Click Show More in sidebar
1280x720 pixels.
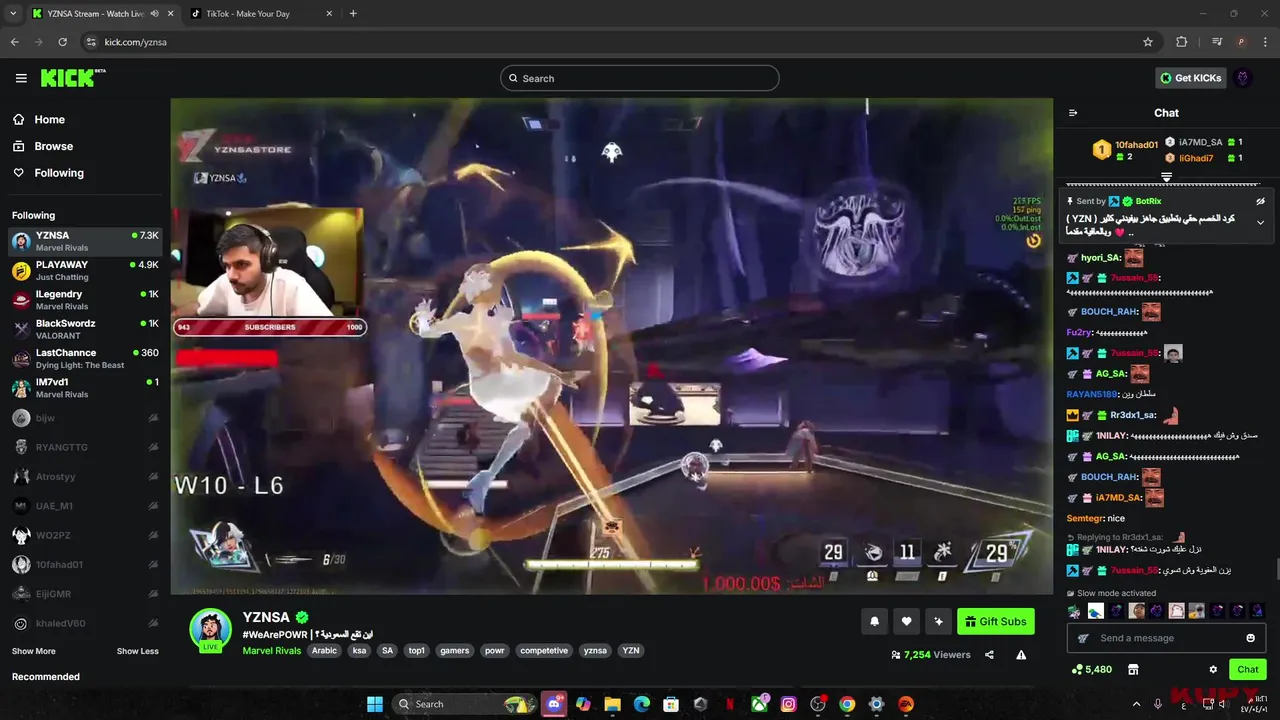click(33, 651)
